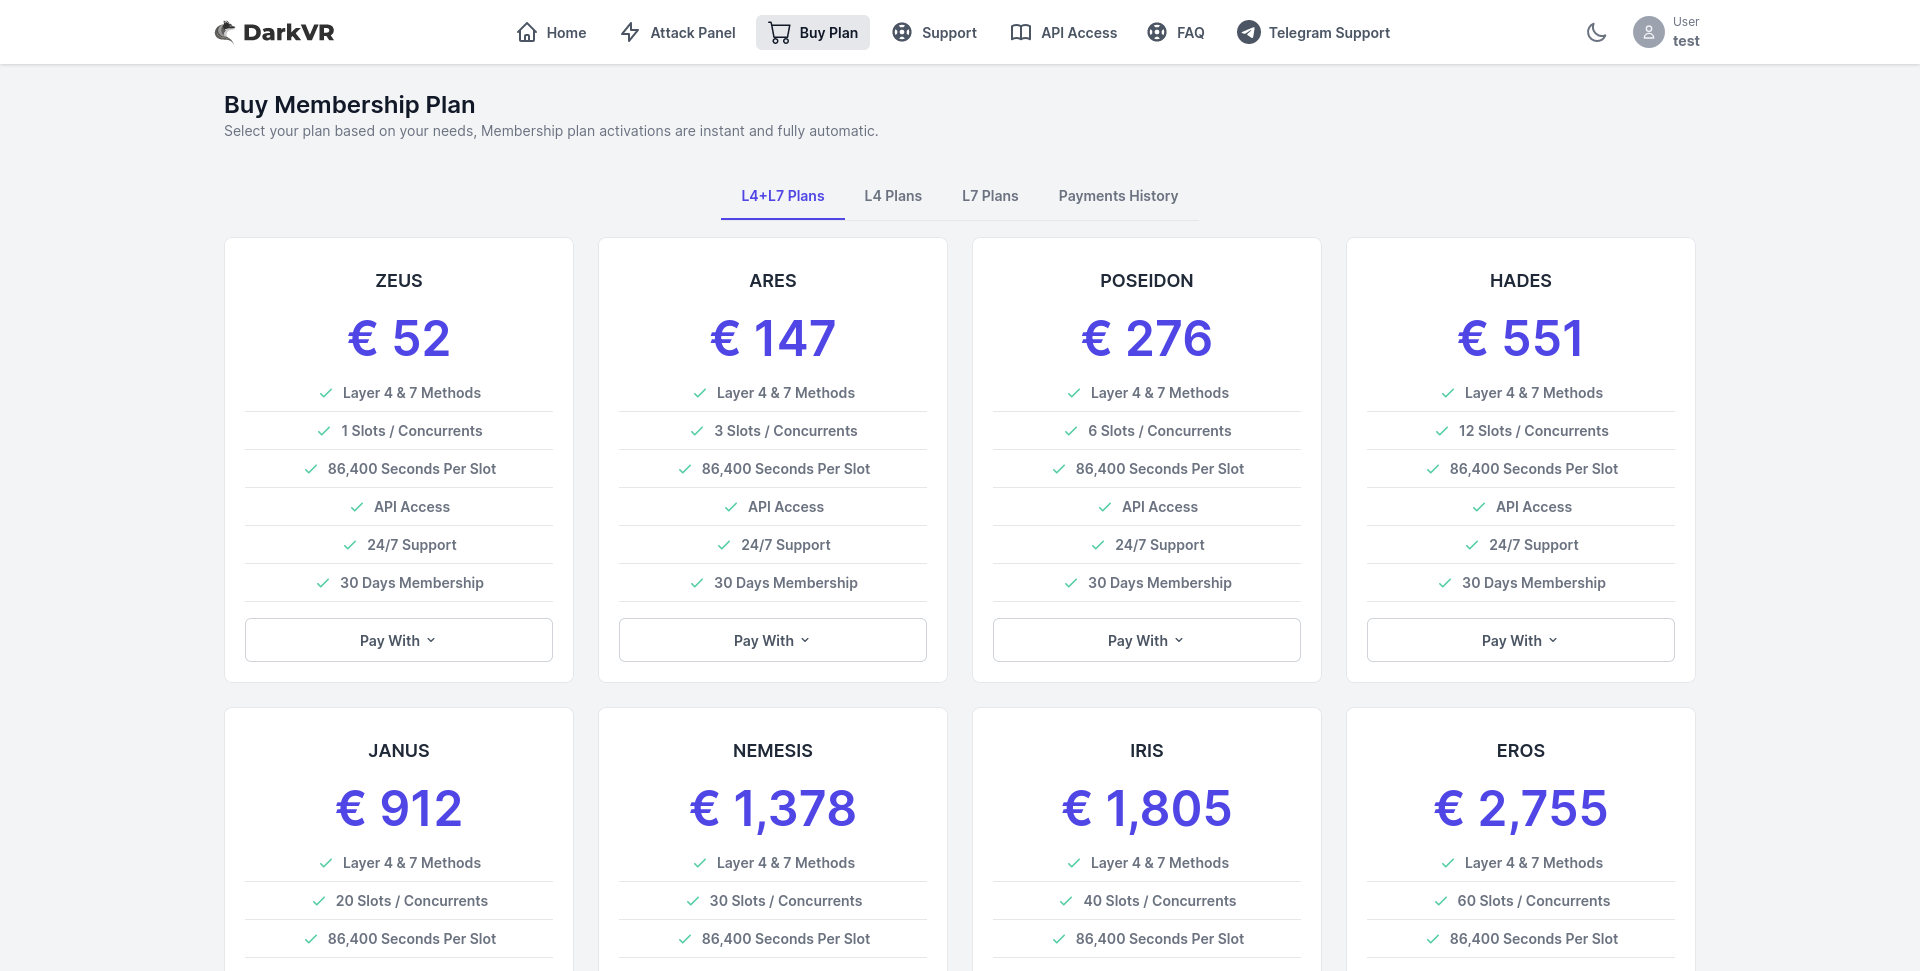Viewport: 1920px width, 971px height.
Task: Click '30 Slots / Concurrents' text
Action: 786,901
